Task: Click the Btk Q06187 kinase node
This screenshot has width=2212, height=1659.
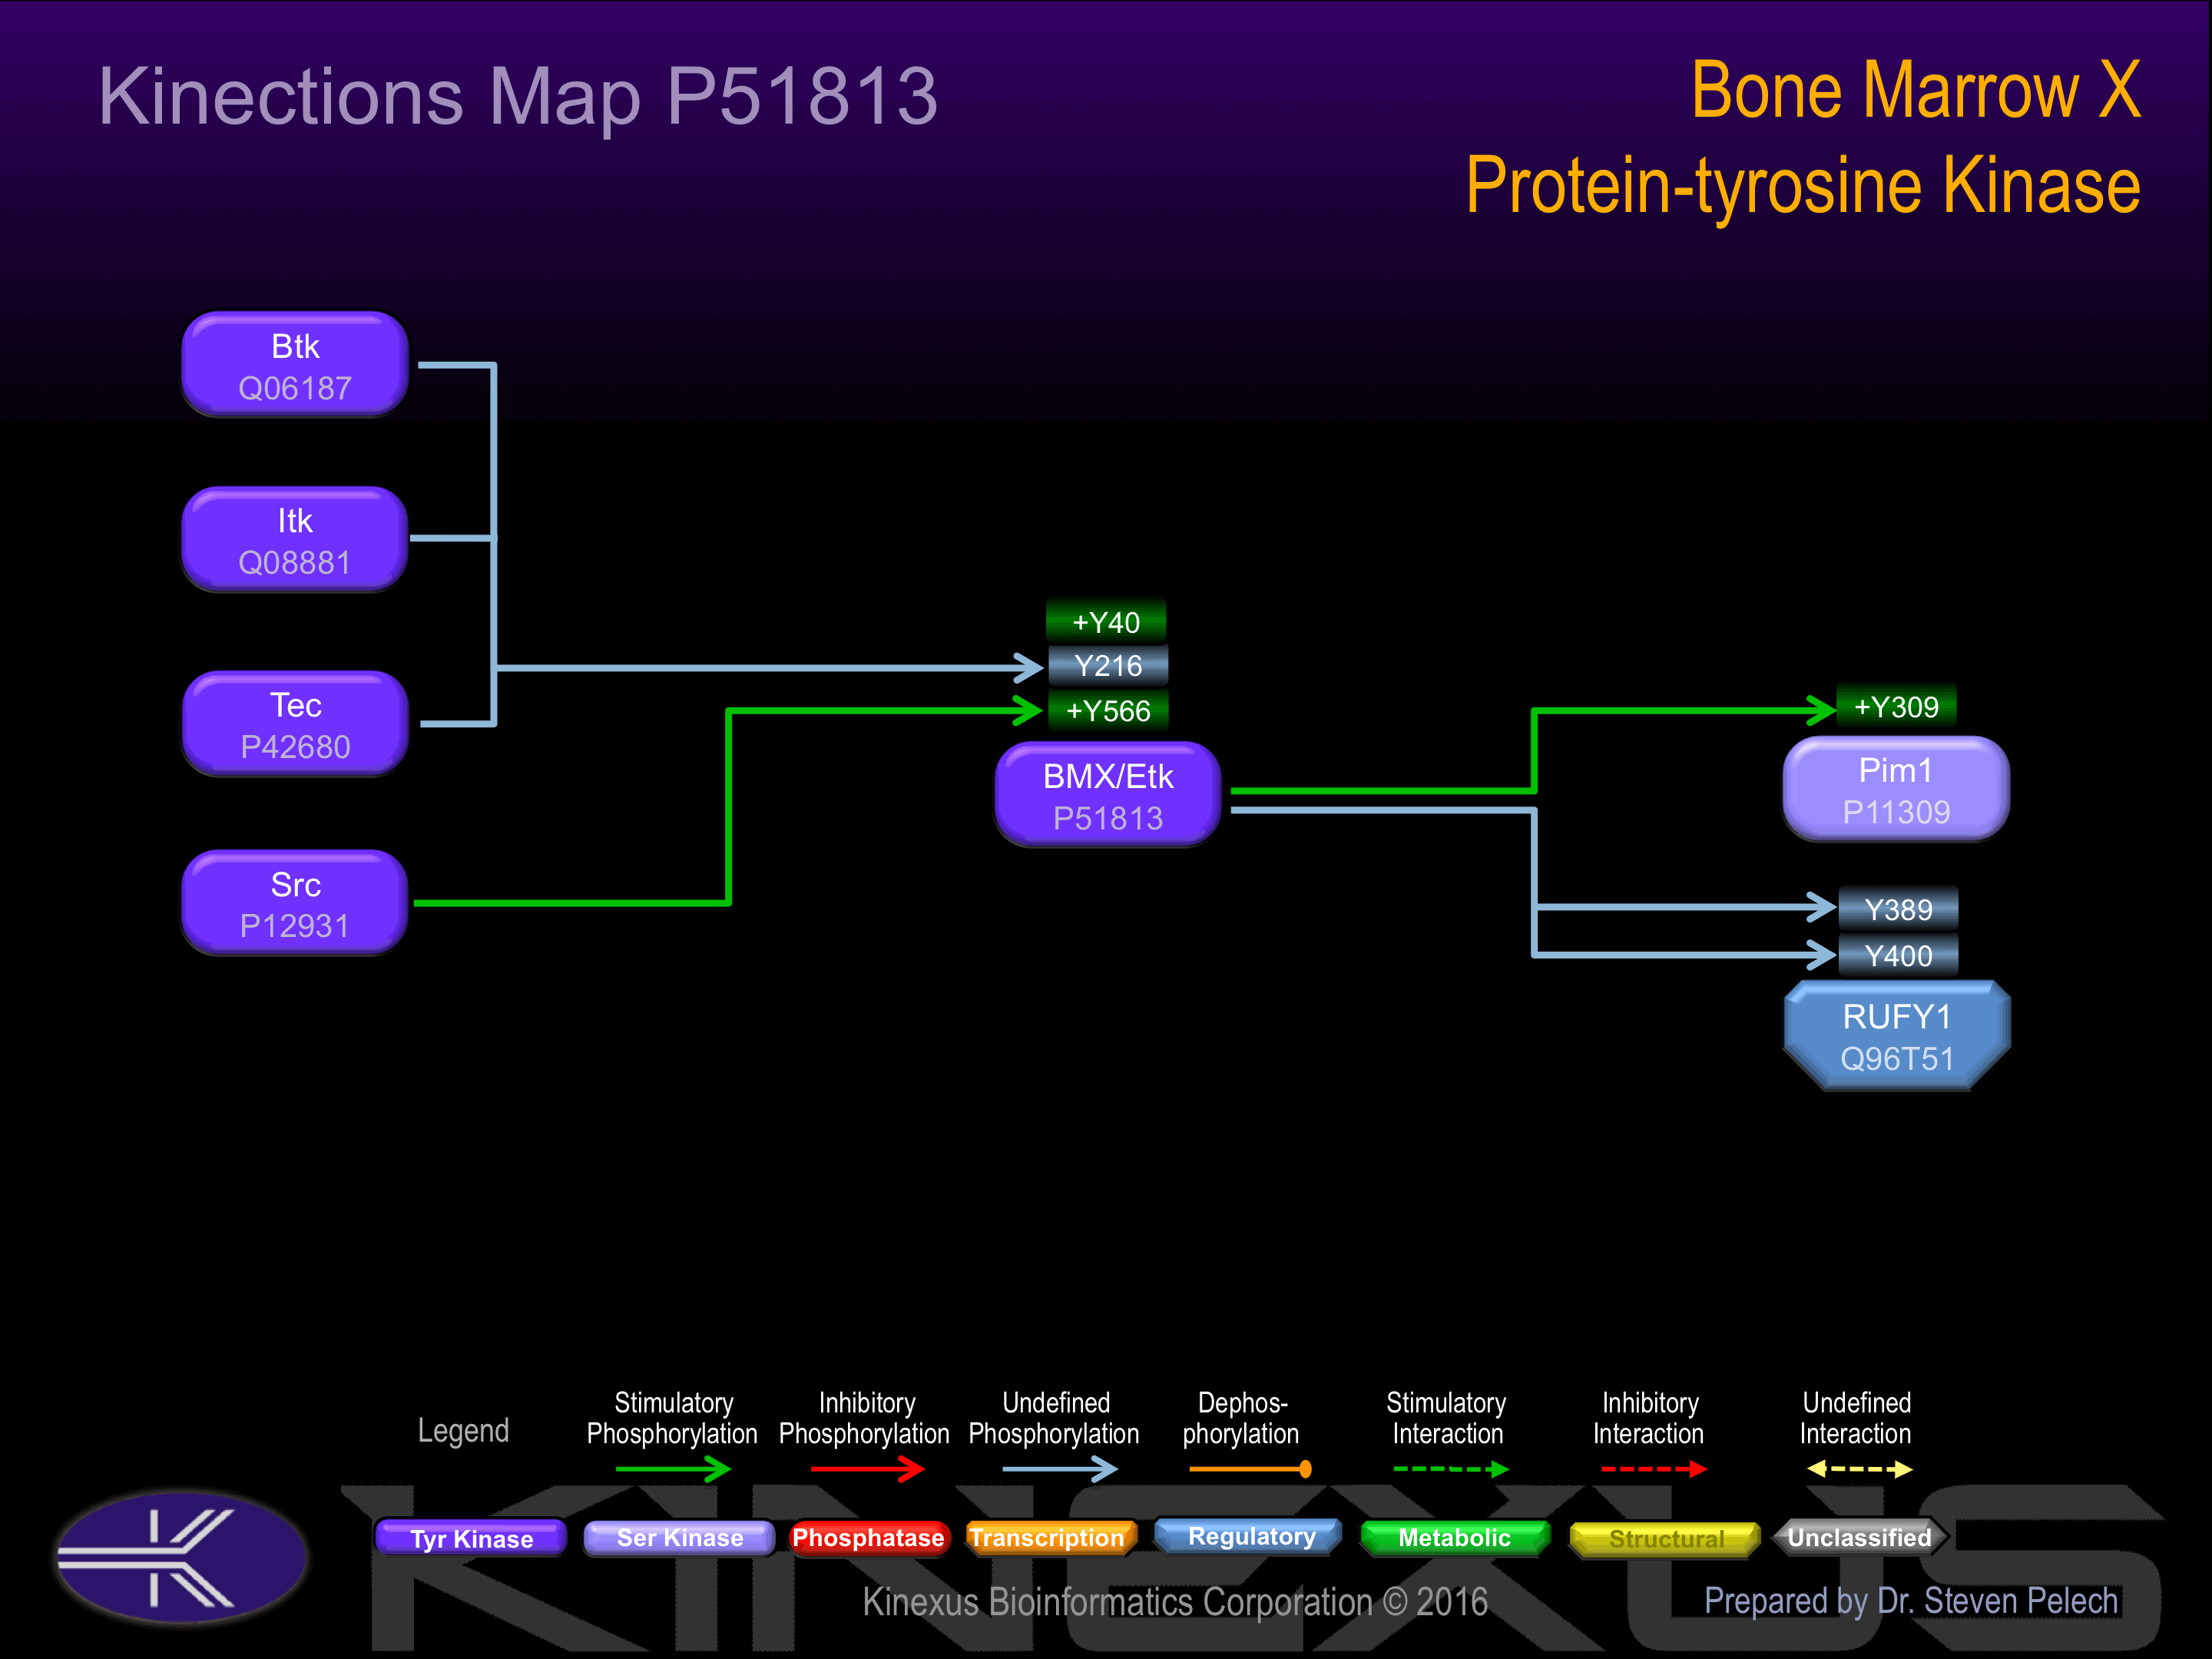Action: pos(295,365)
